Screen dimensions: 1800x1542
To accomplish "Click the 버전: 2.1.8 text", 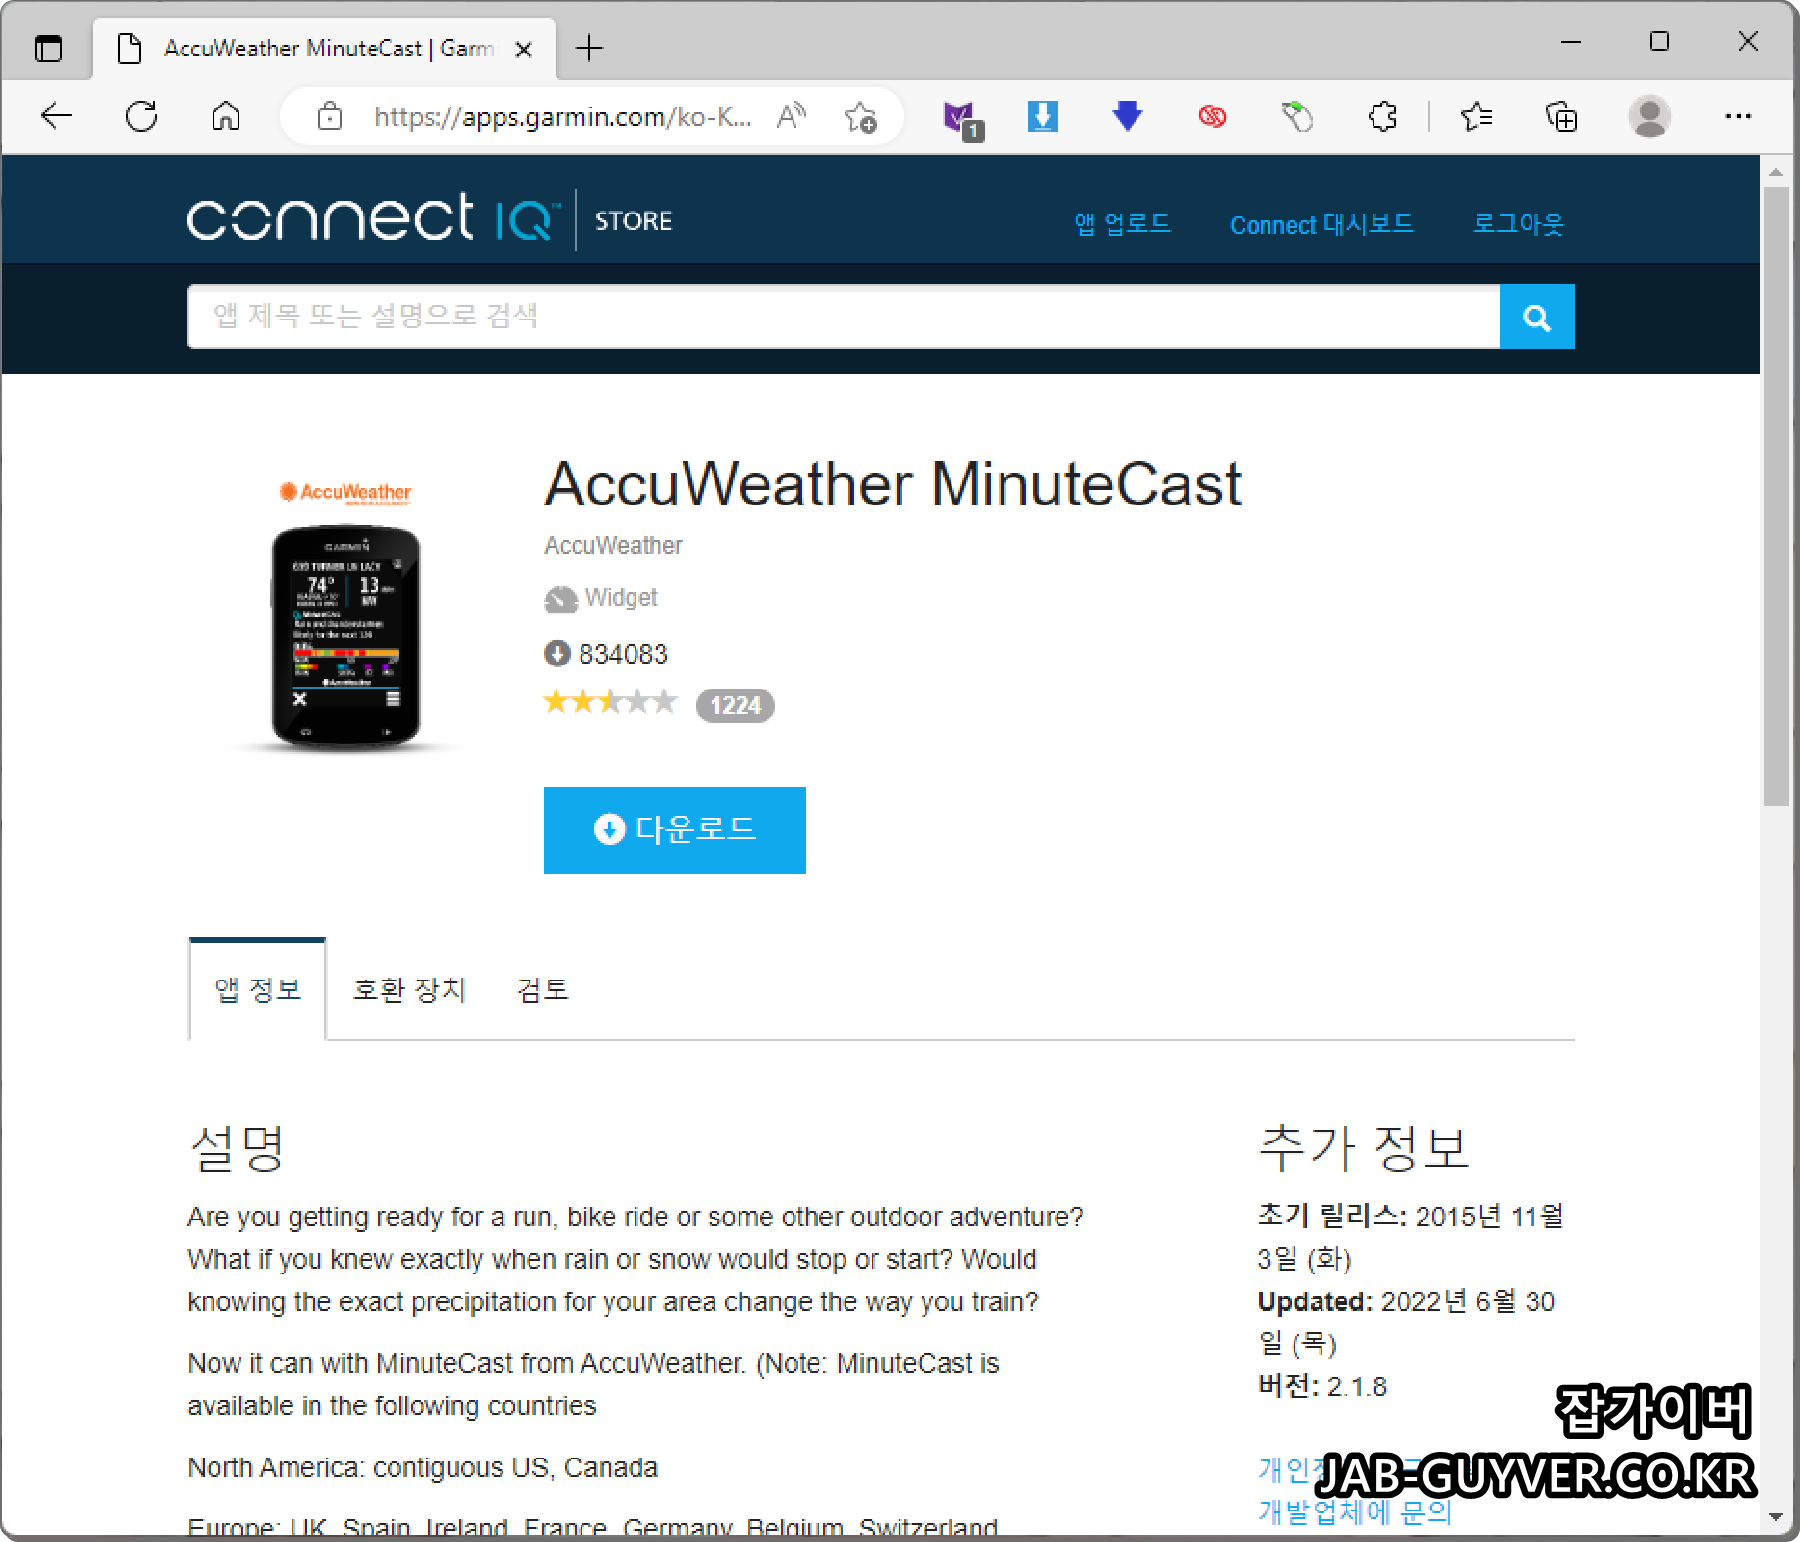I will (x=1322, y=1386).
